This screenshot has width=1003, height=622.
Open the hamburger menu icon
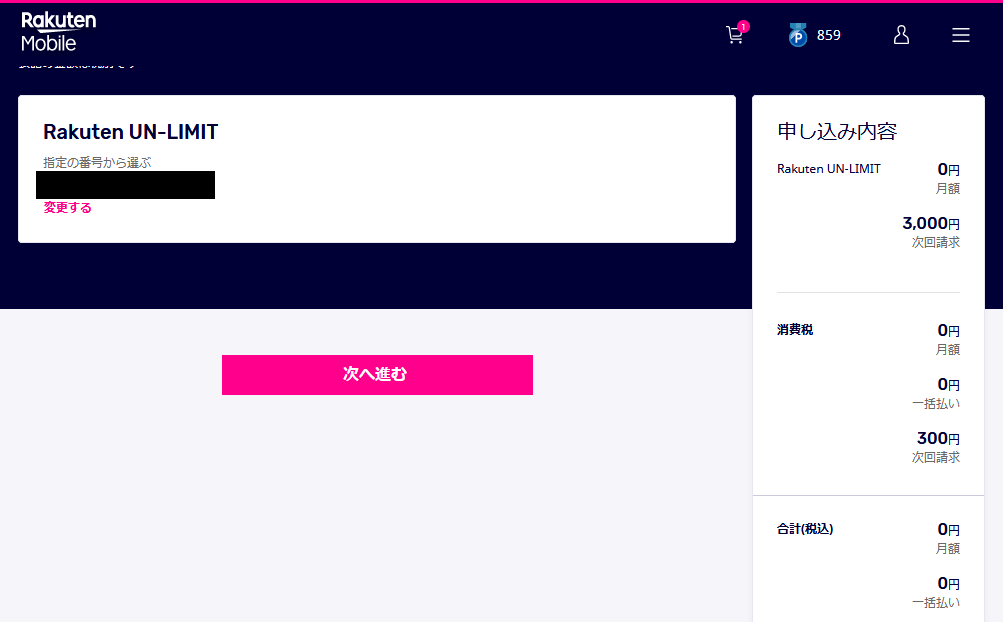tap(961, 35)
